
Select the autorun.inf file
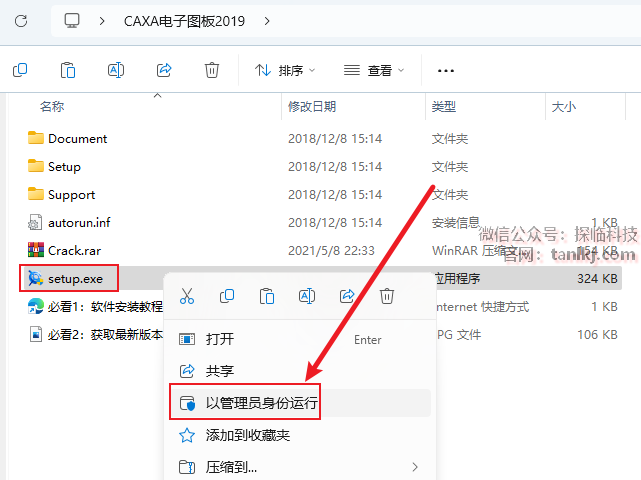click(79, 222)
